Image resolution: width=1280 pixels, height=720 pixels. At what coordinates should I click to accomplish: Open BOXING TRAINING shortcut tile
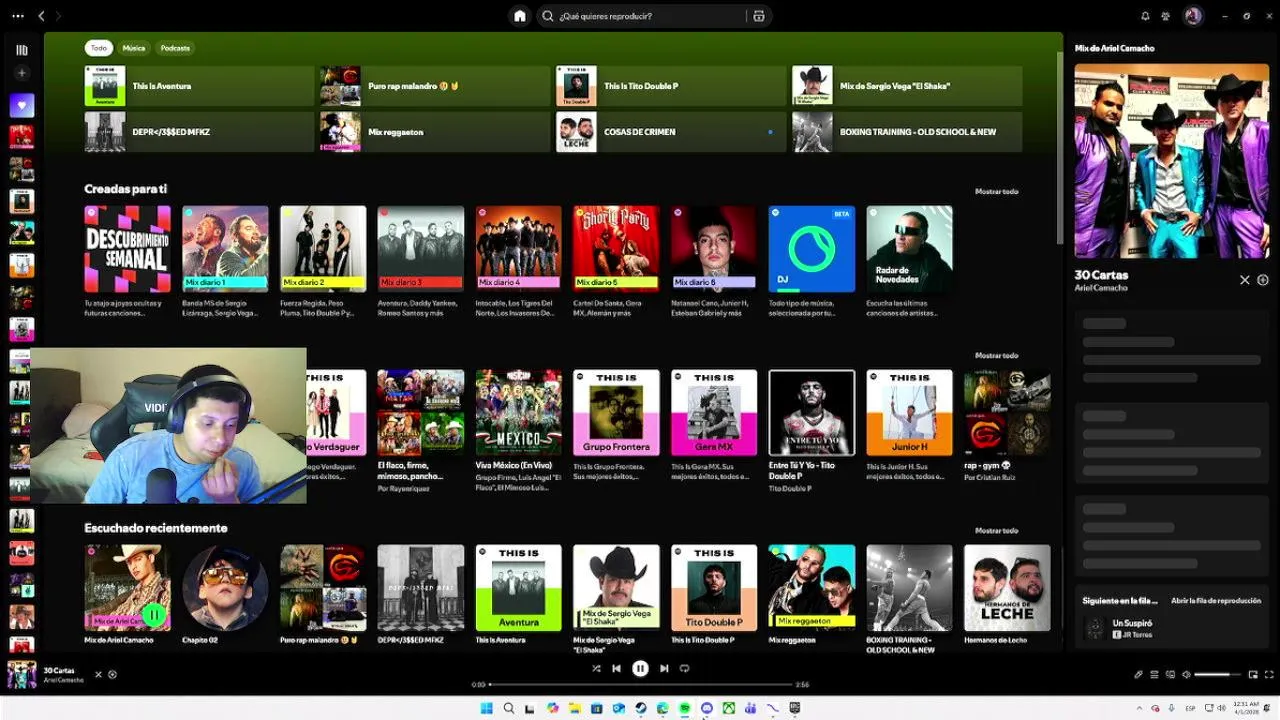point(906,132)
